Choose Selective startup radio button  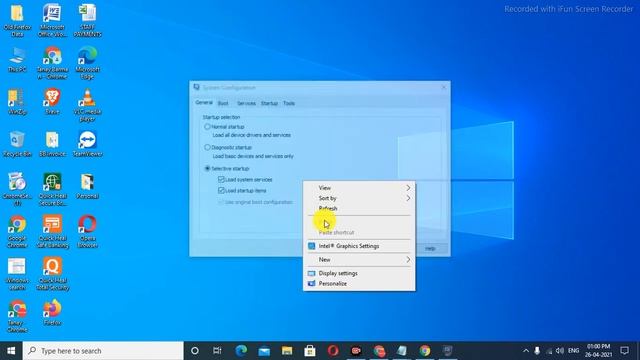point(207,168)
